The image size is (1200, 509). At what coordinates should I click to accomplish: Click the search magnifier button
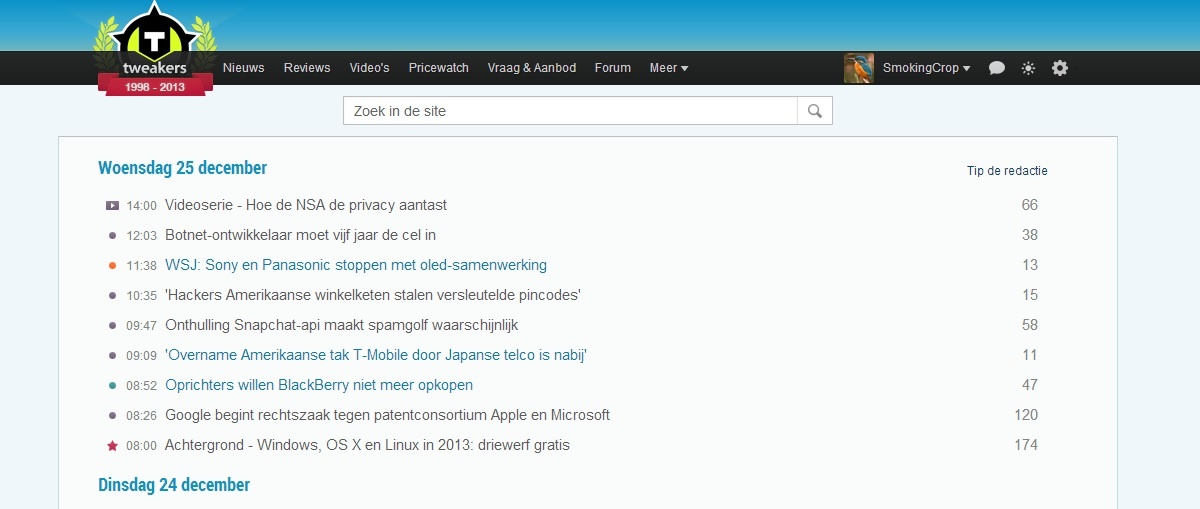tap(815, 111)
